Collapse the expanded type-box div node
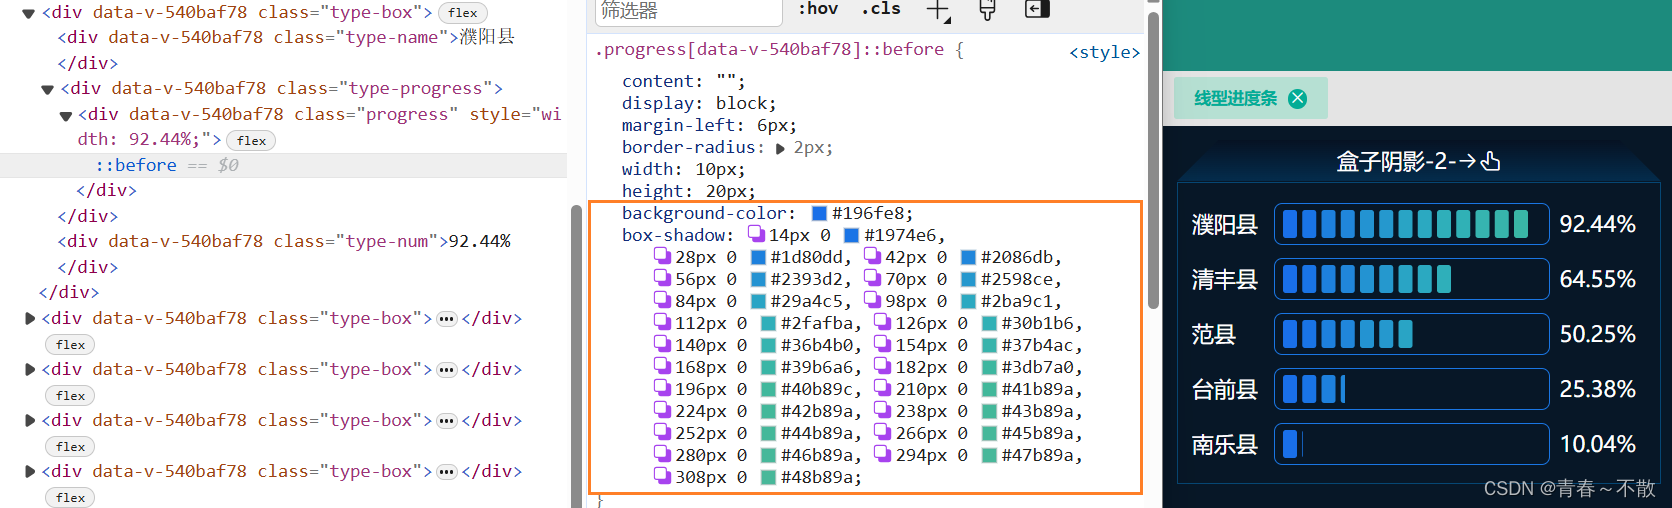 click(x=29, y=13)
